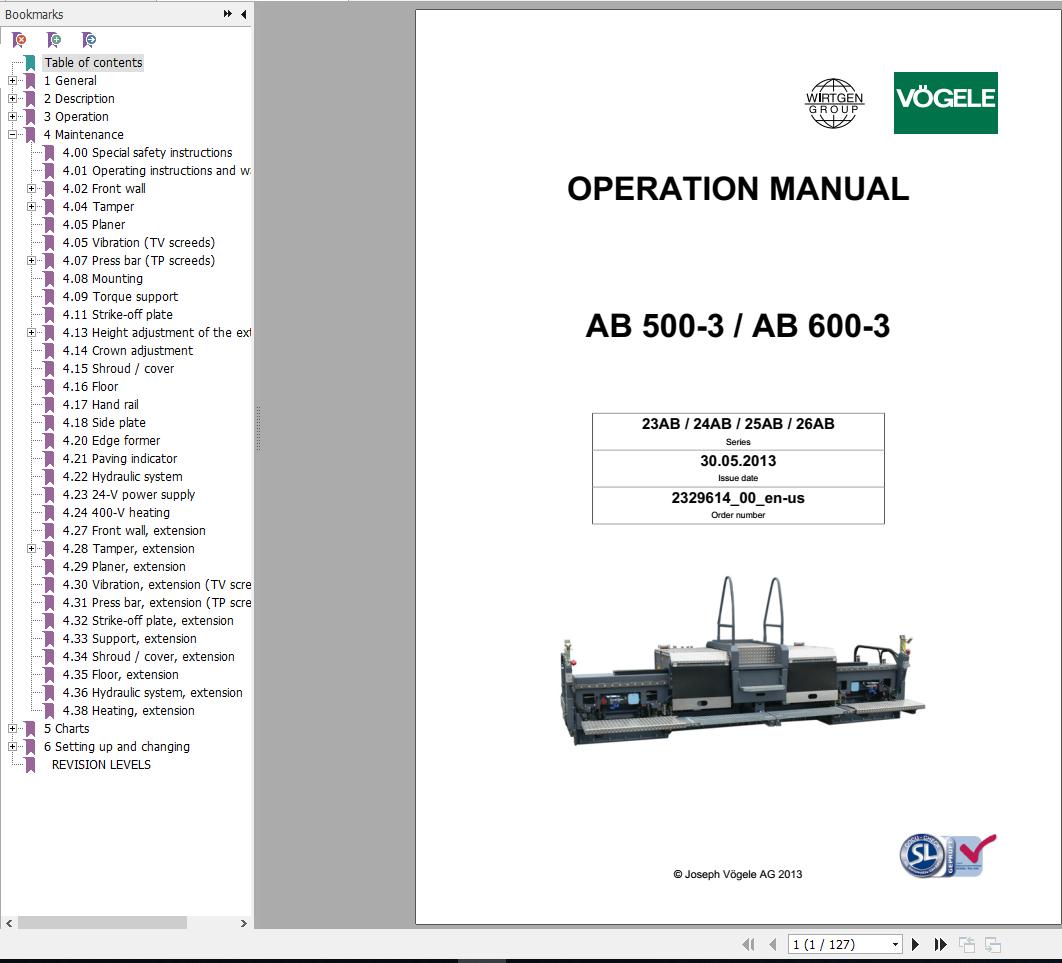Jump to the first page

click(x=748, y=944)
